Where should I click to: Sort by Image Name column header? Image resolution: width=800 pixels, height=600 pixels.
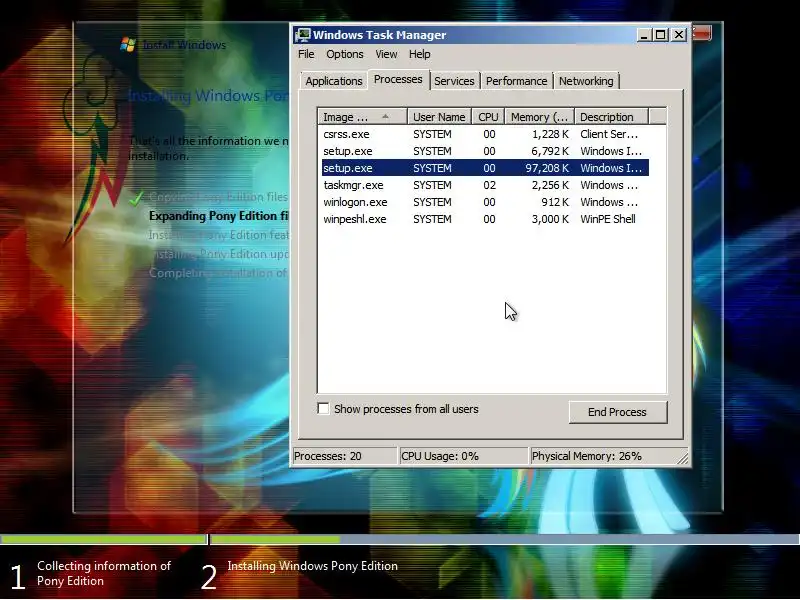(362, 117)
